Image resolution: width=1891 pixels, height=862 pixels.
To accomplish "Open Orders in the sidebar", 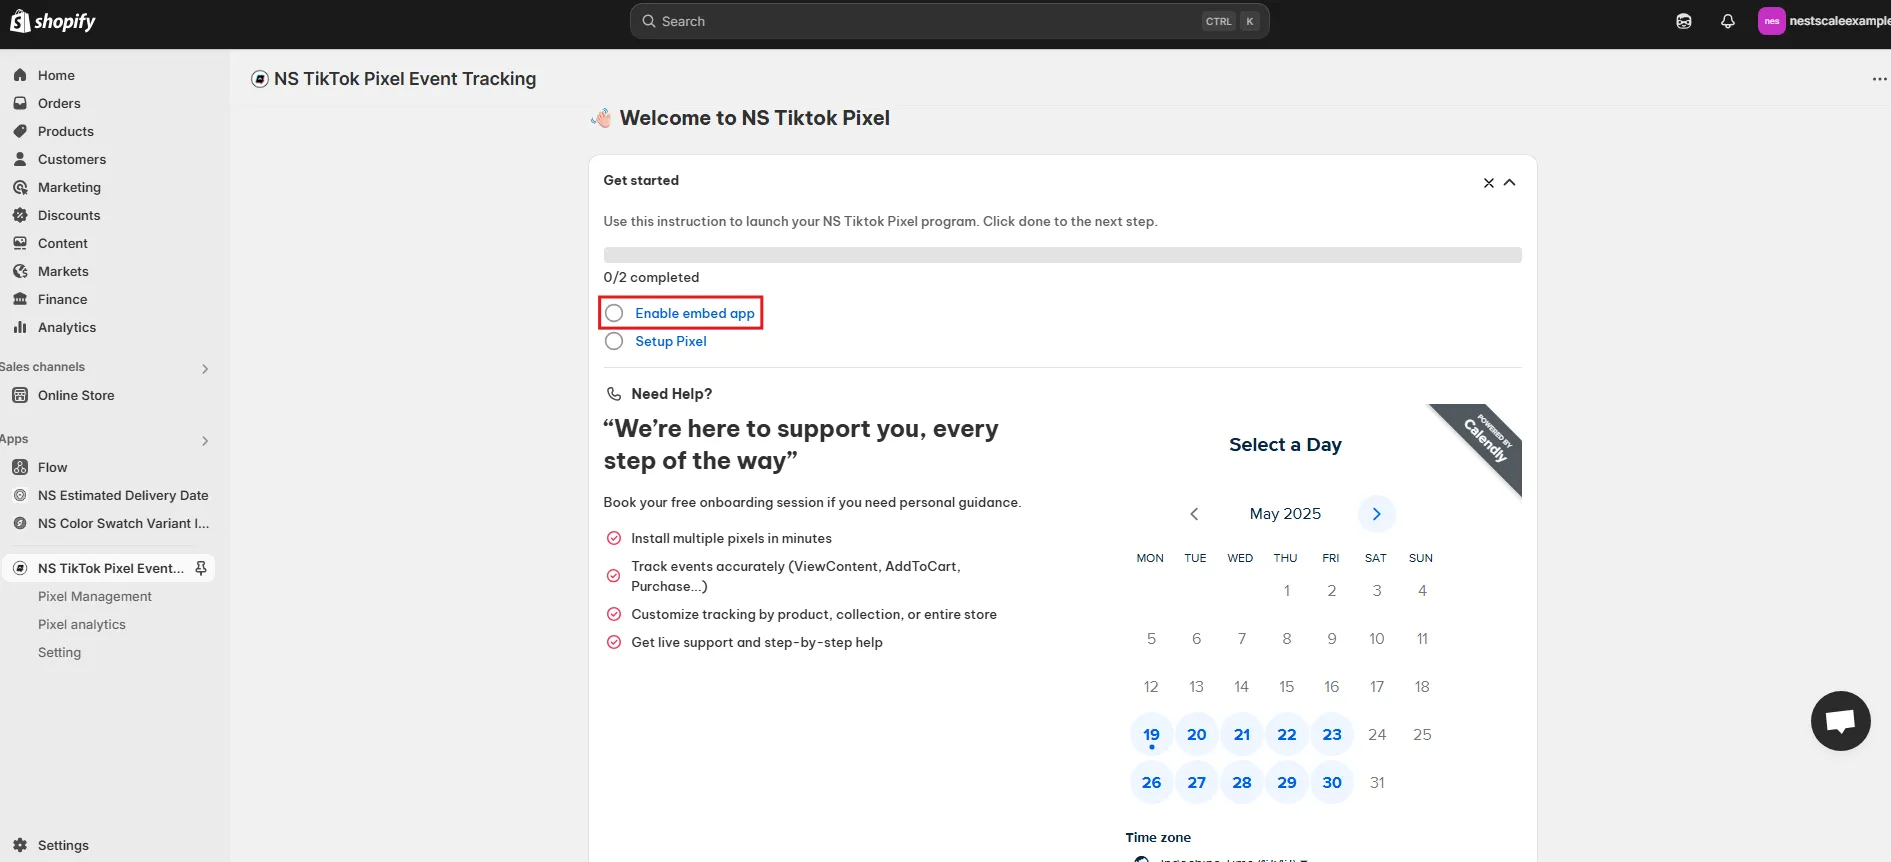I will click(x=59, y=103).
